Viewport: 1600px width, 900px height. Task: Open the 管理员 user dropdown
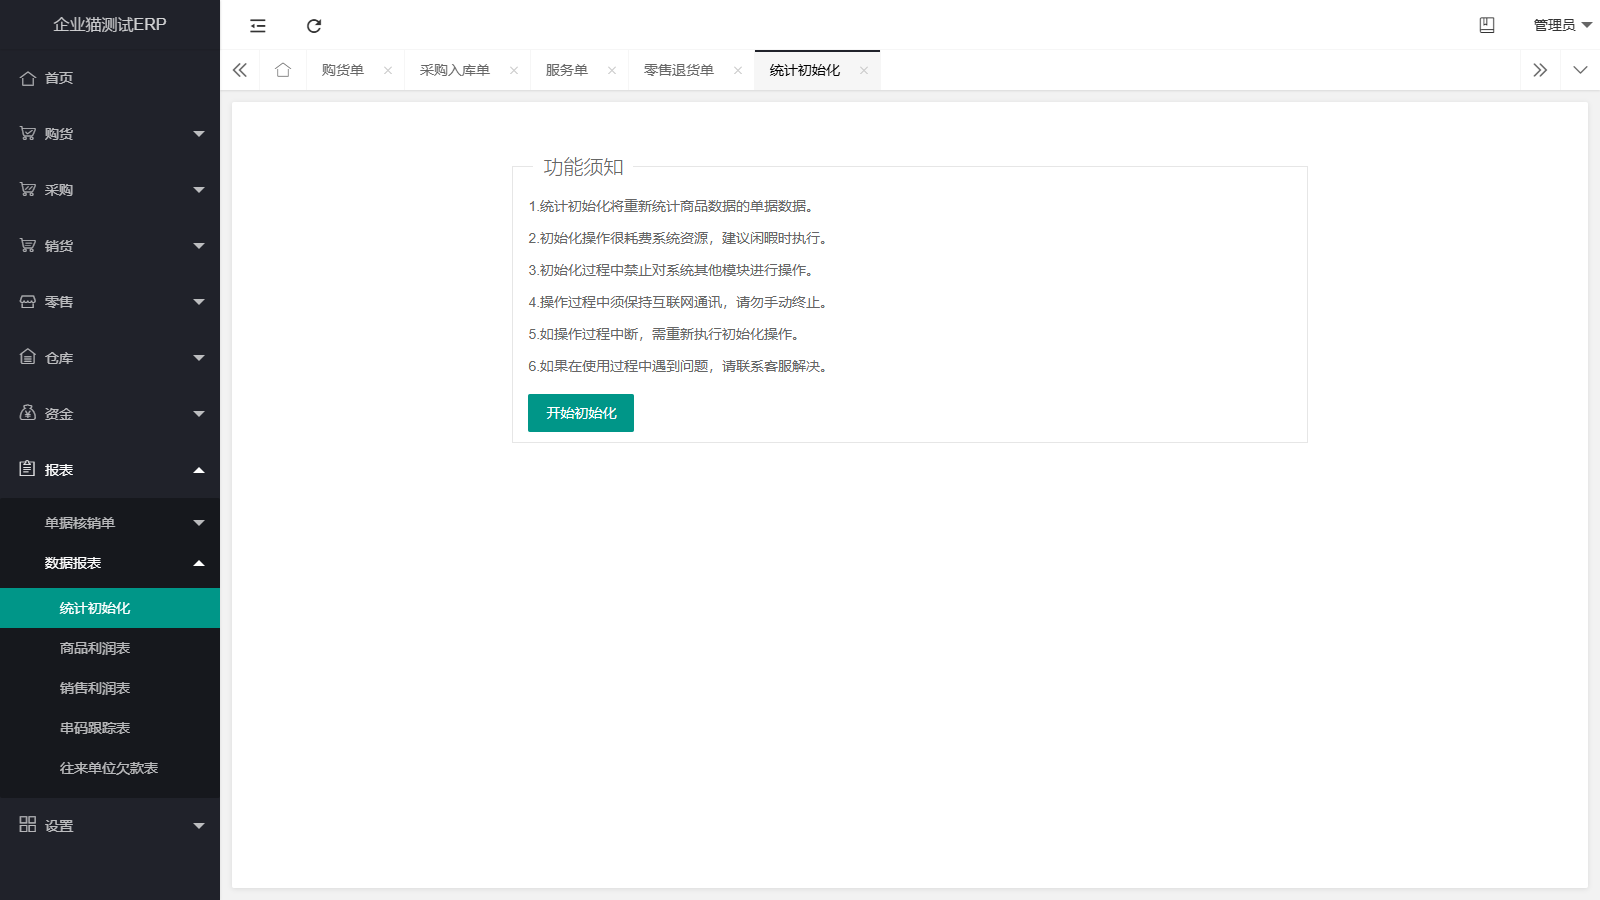point(1561,25)
